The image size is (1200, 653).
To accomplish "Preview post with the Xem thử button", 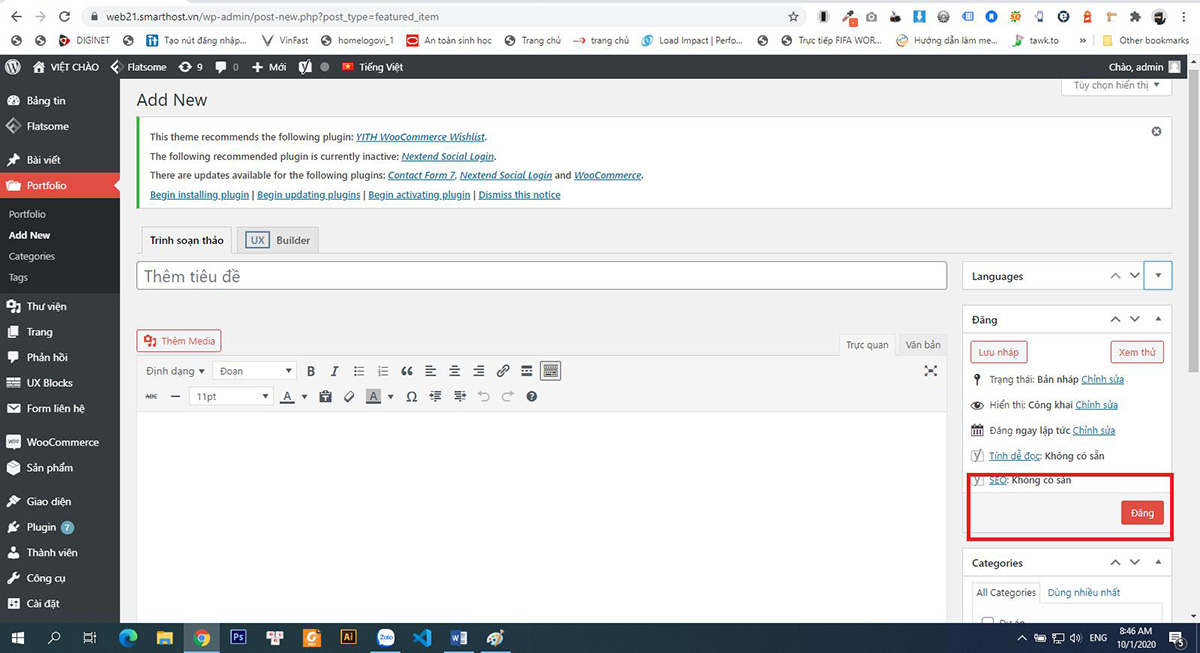I will (1137, 352).
